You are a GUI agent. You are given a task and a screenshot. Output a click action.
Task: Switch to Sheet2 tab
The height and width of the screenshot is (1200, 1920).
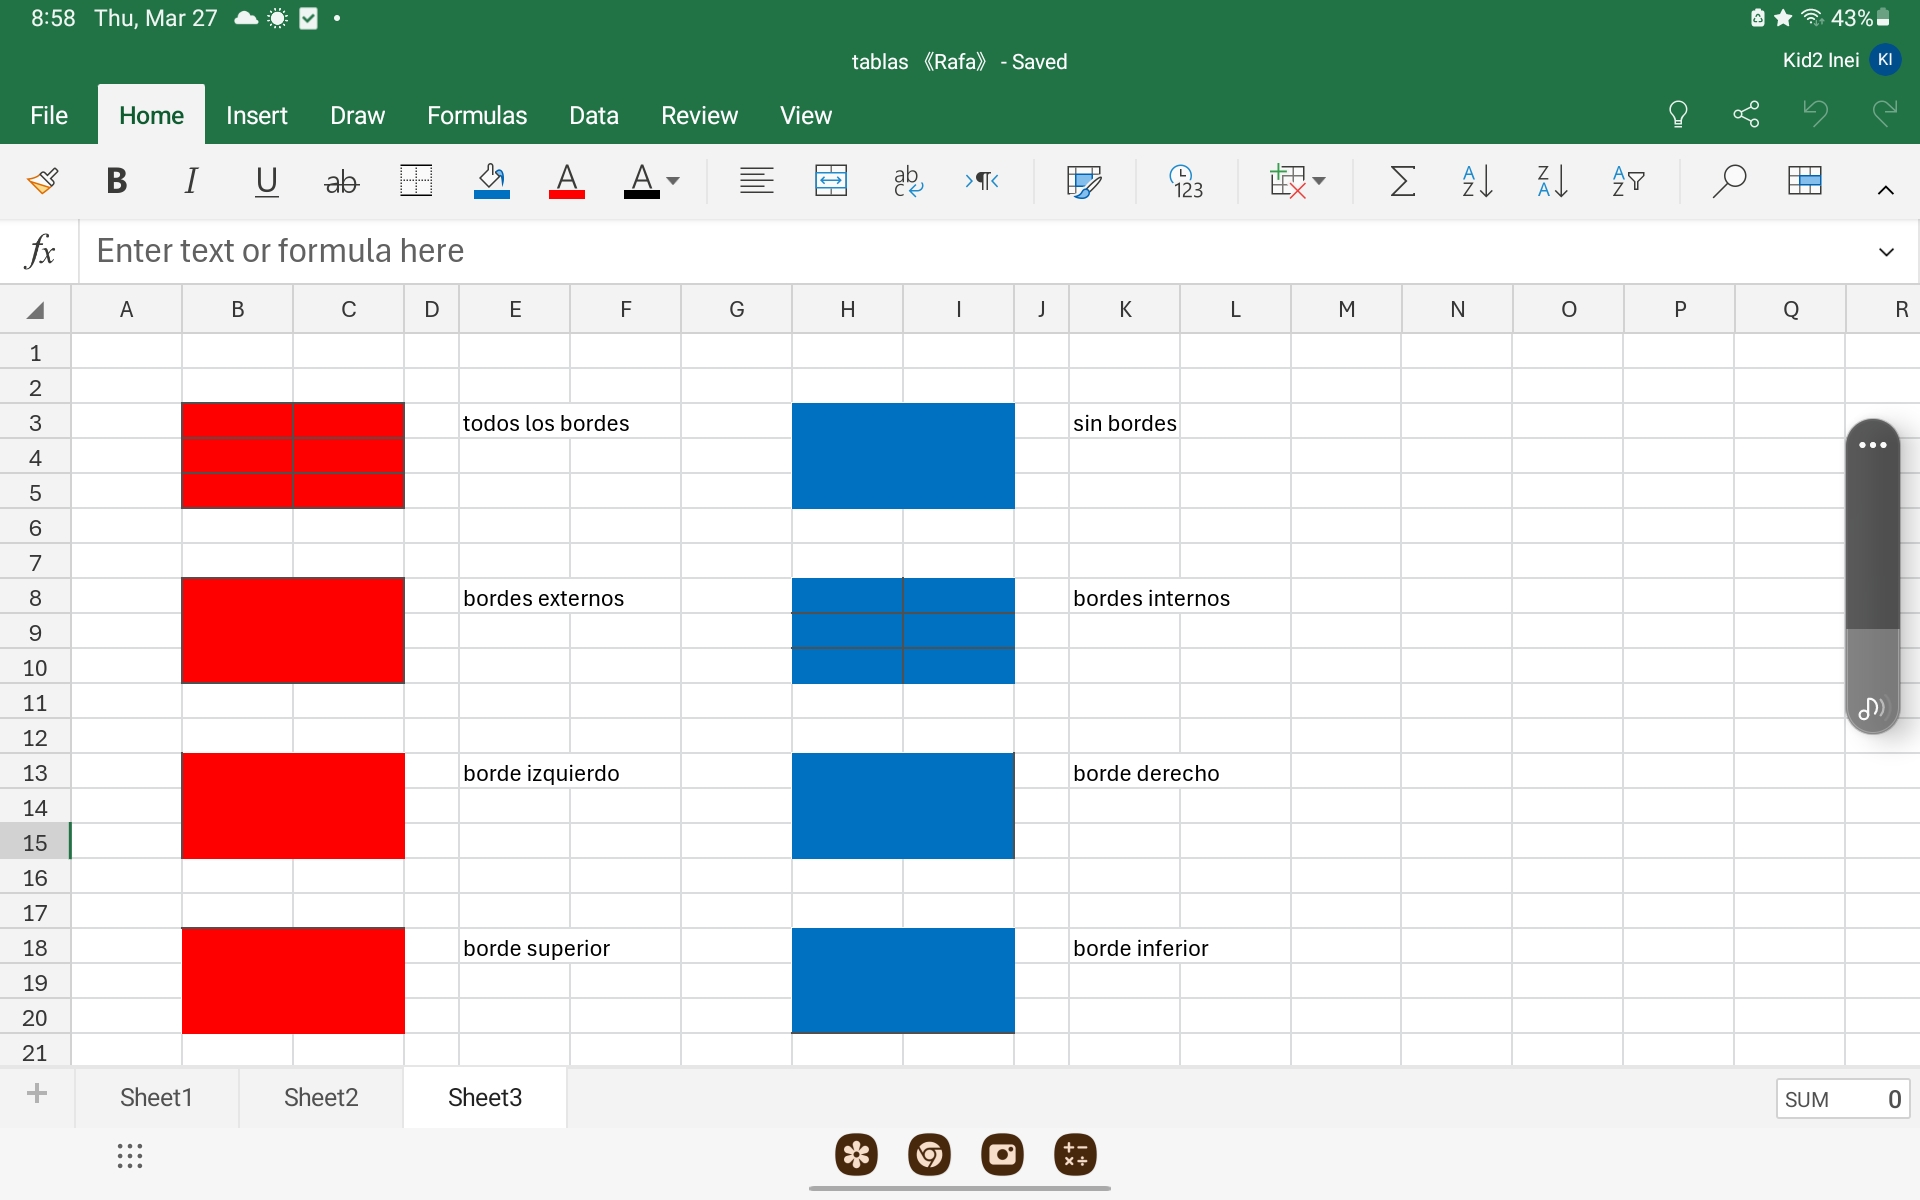(x=320, y=1097)
